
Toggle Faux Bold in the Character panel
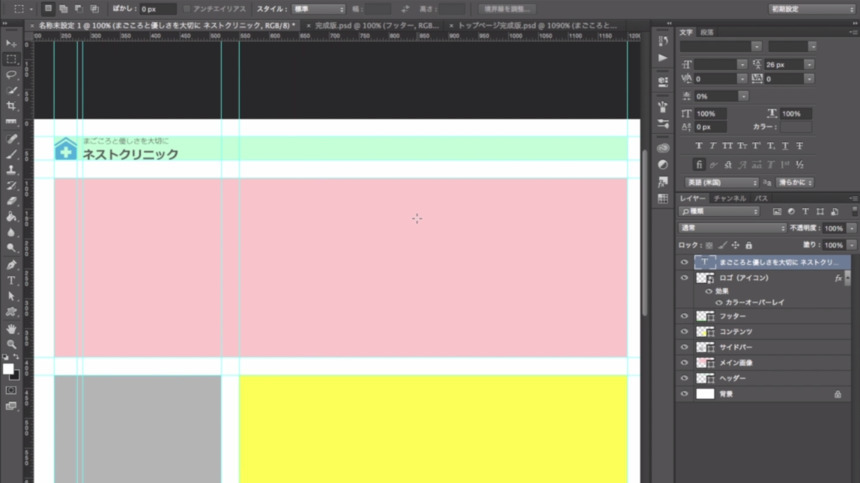pos(698,146)
